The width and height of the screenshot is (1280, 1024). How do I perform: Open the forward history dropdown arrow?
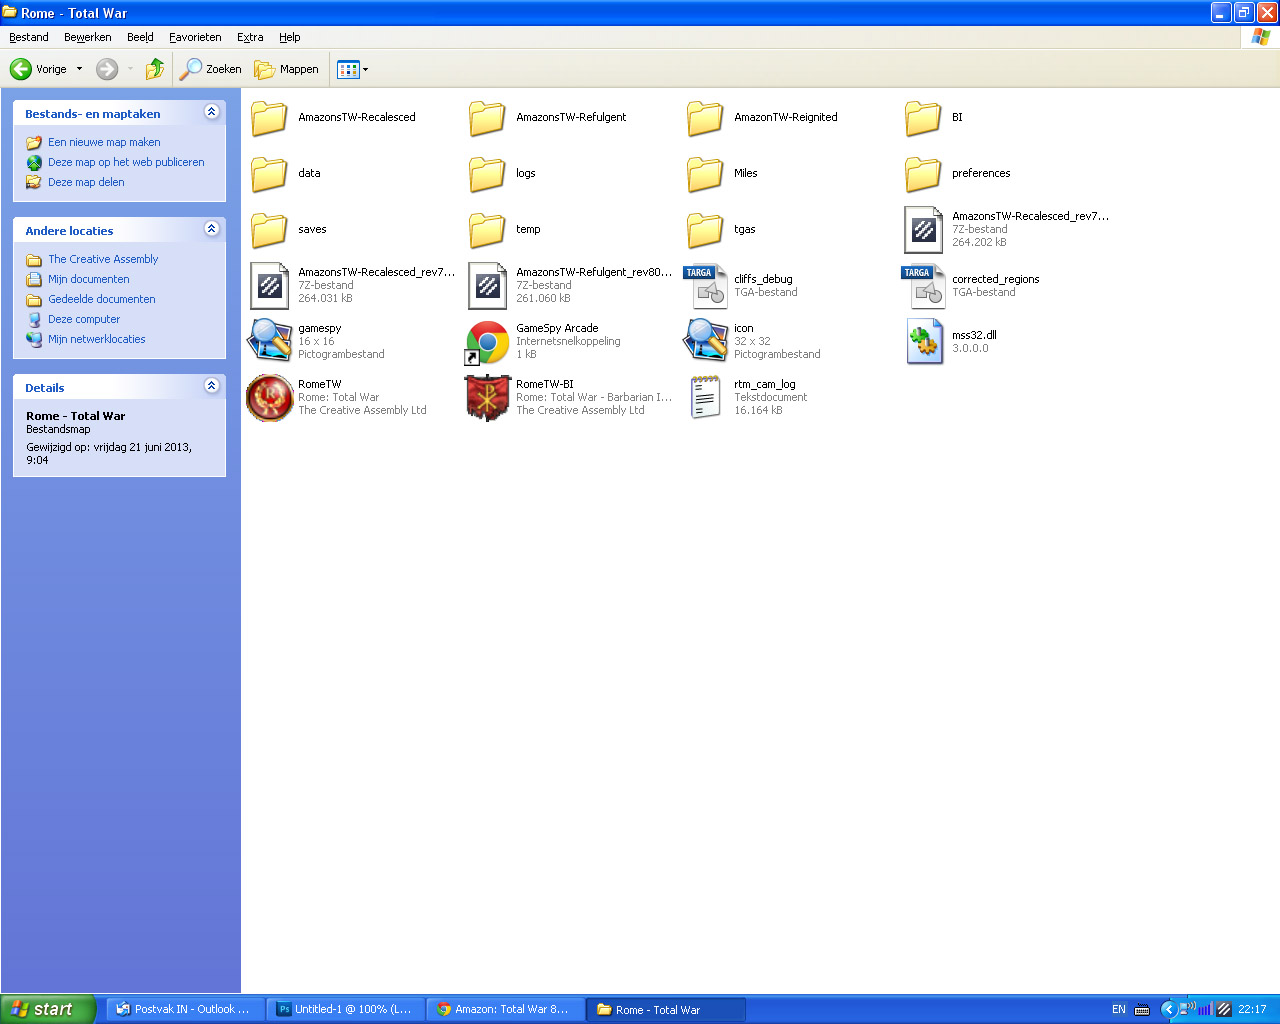[x=130, y=69]
